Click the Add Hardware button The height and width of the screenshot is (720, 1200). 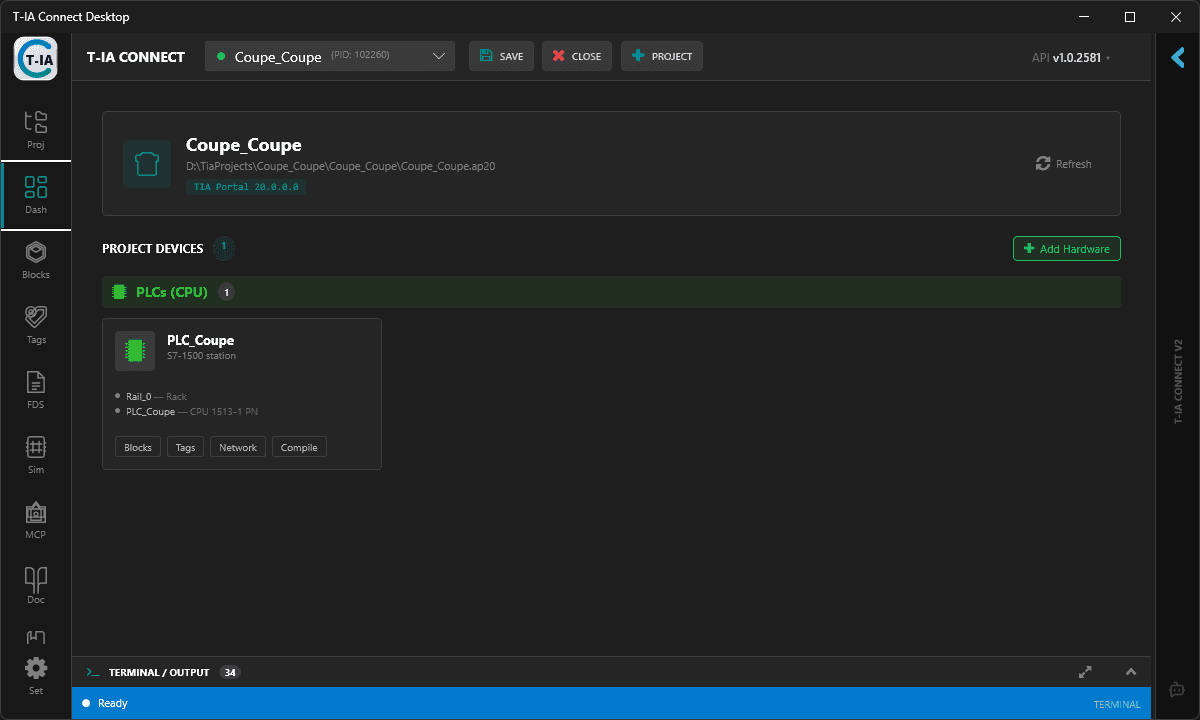click(1066, 248)
